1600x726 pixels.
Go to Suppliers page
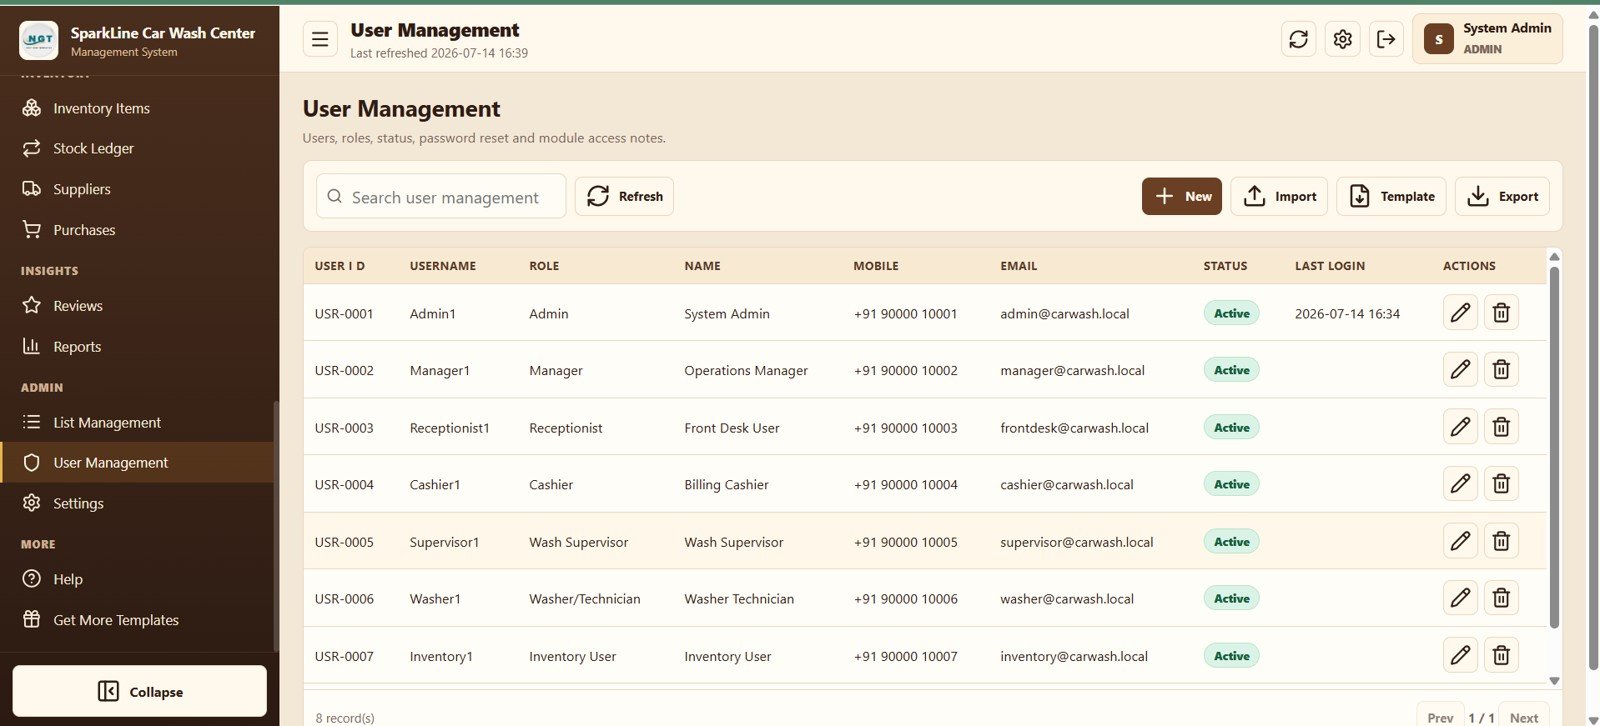pyautogui.click(x=137, y=189)
